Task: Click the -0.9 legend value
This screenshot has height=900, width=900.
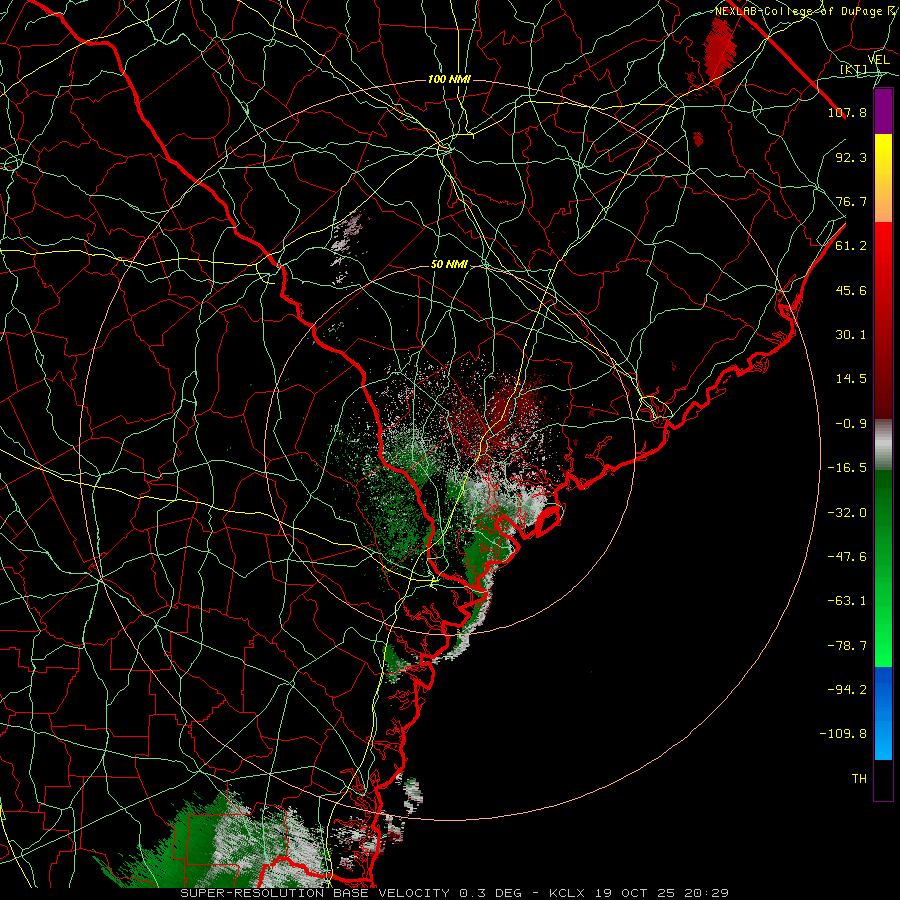Action: [x=851, y=424]
